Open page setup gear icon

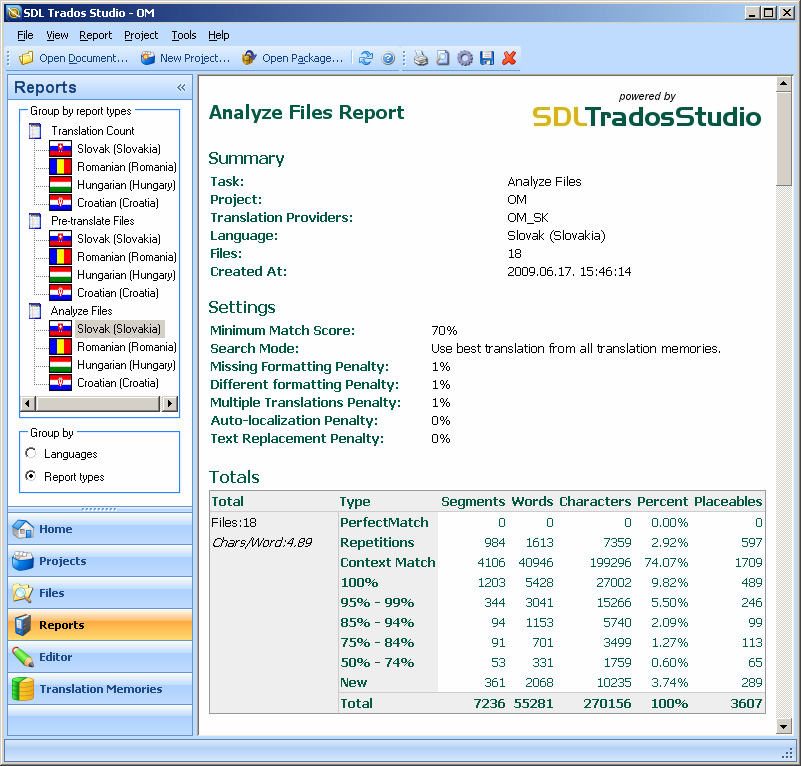point(465,58)
